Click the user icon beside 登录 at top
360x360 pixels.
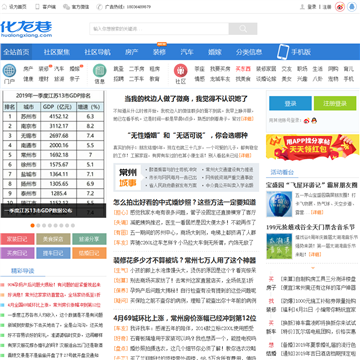point(302,7)
